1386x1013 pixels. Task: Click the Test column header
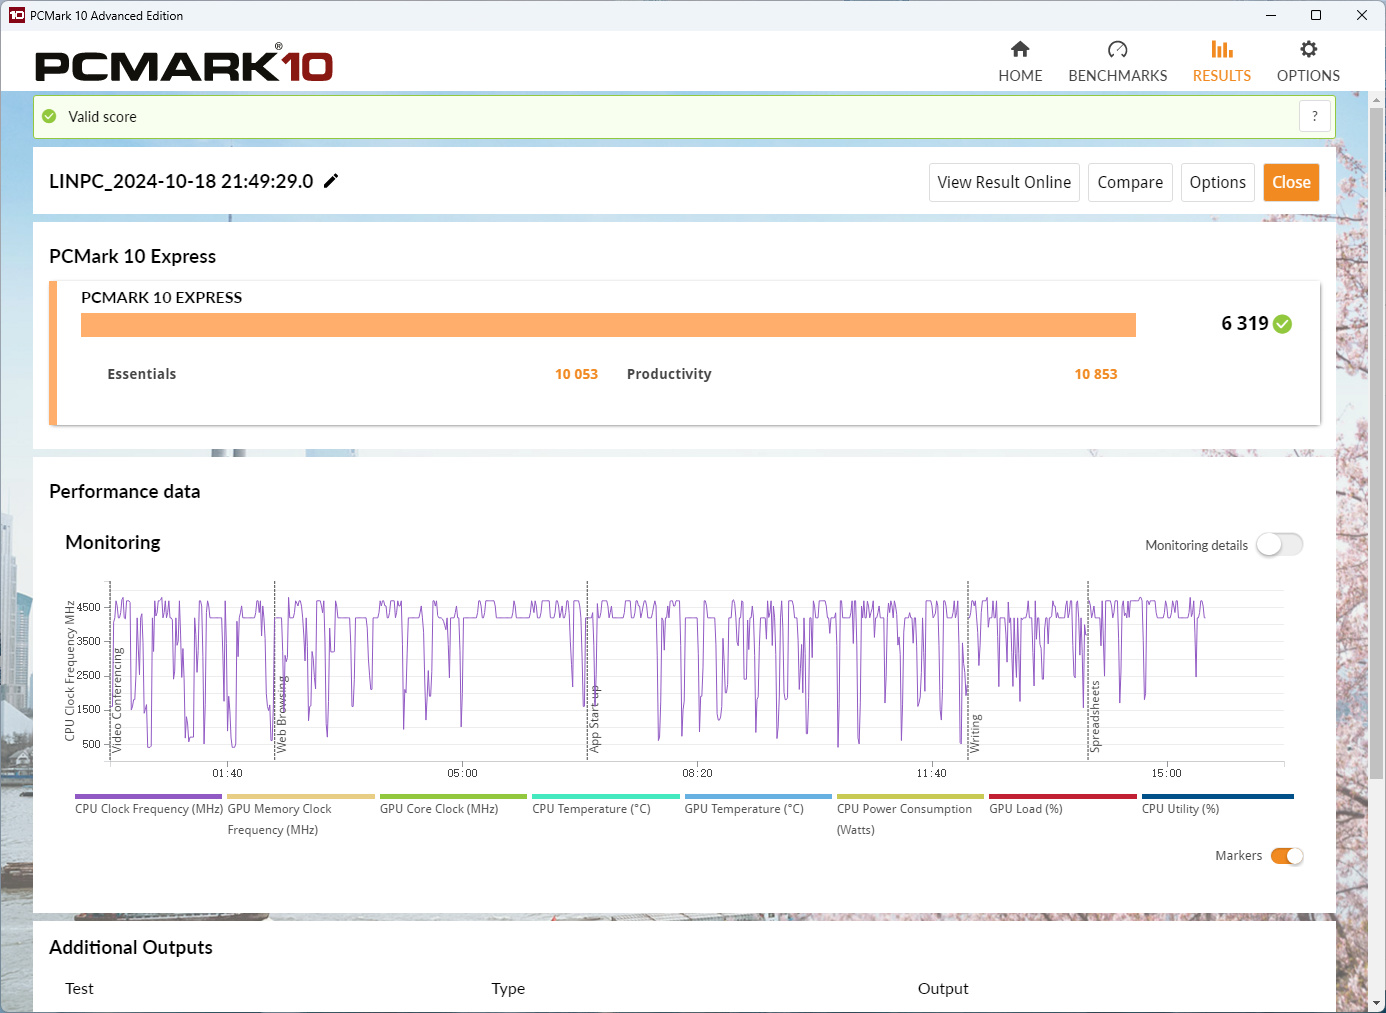point(79,988)
